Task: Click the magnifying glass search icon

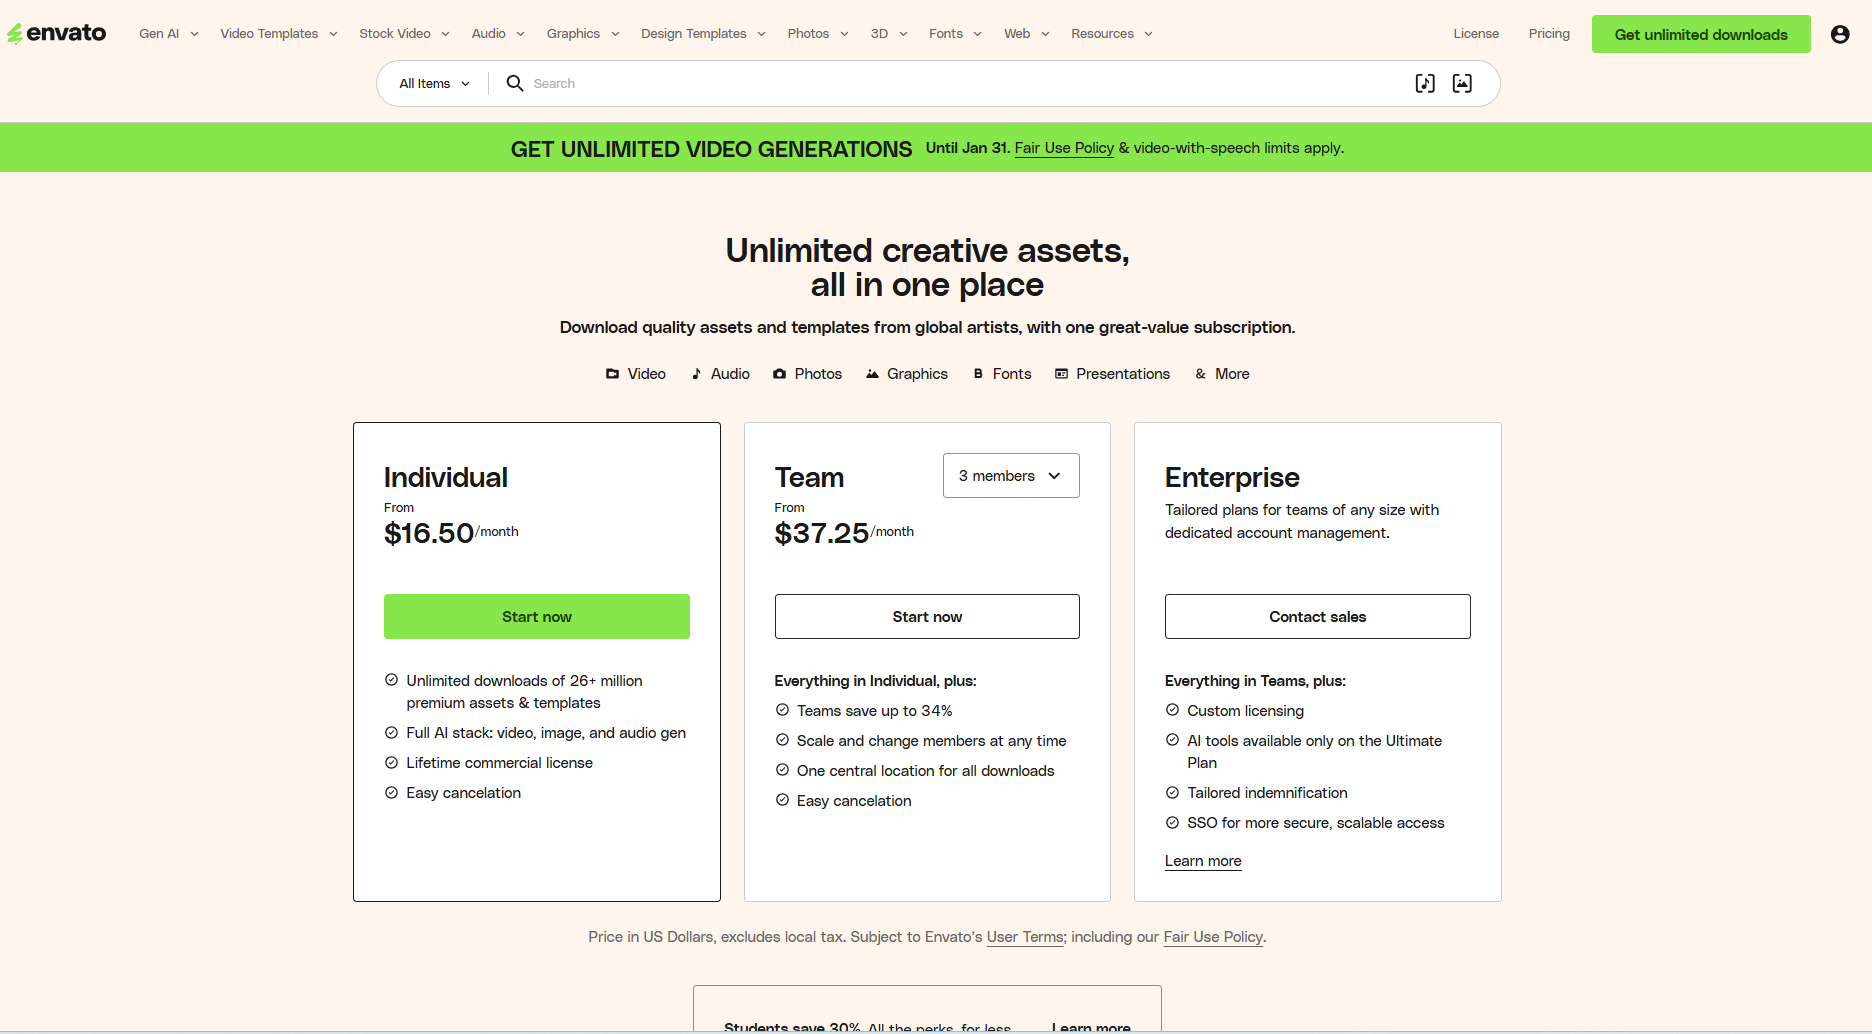Action: [x=514, y=83]
